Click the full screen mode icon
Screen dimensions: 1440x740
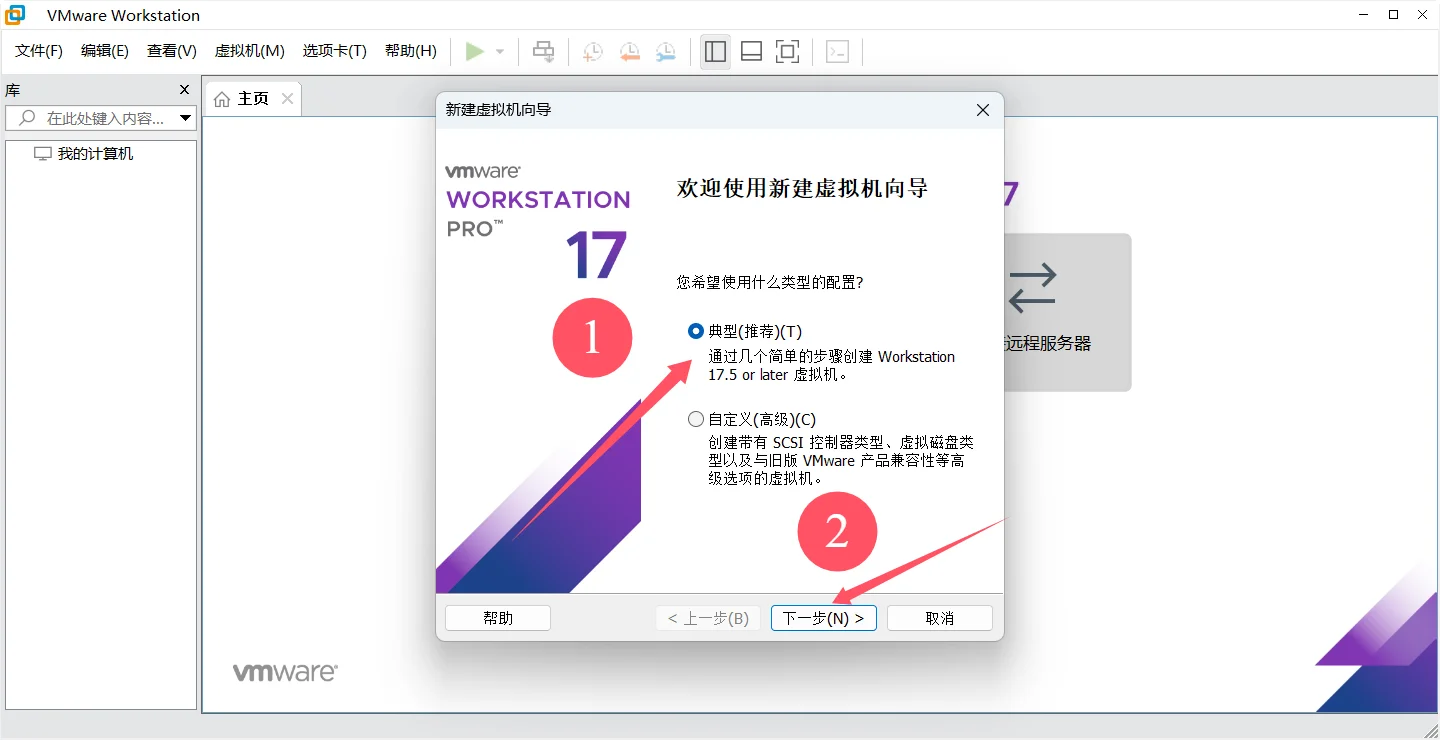click(x=788, y=51)
